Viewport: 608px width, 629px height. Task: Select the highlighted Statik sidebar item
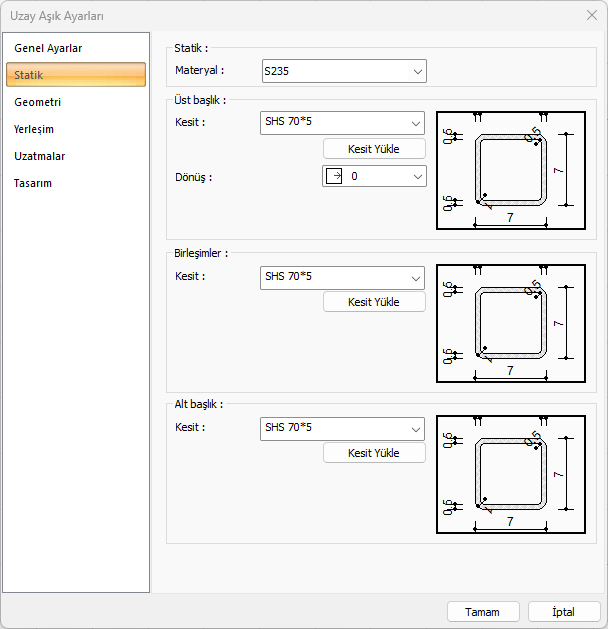[x=76, y=75]
